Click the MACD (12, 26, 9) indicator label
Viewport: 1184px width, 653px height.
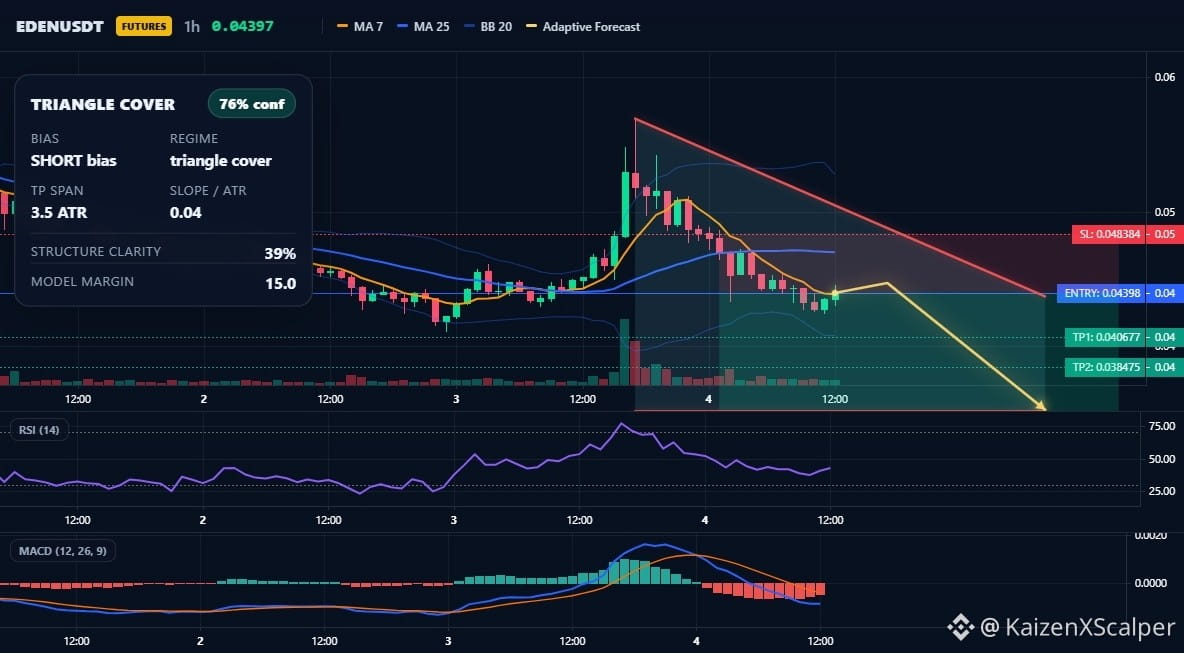(63, 551)
